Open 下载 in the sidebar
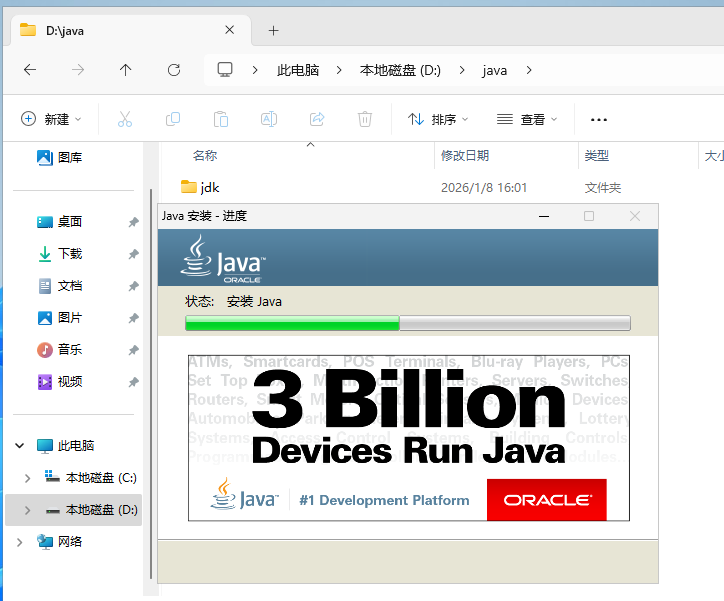The image size is (724, 601). point(60,253)
